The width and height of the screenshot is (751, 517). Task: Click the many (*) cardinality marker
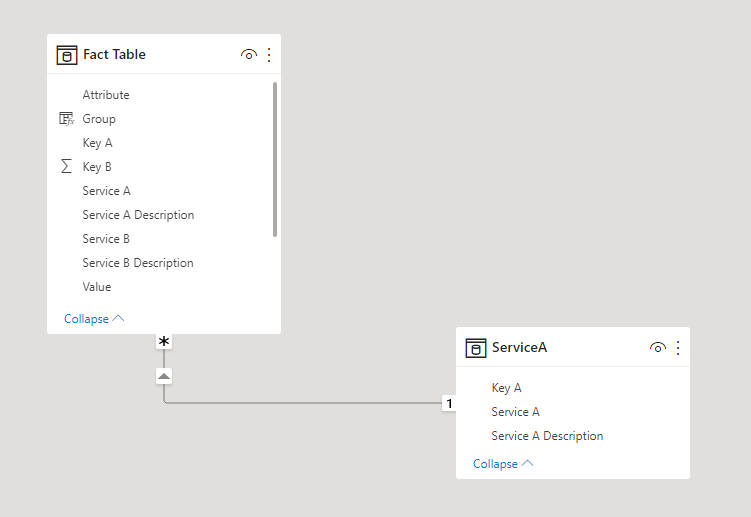(164, 341)
